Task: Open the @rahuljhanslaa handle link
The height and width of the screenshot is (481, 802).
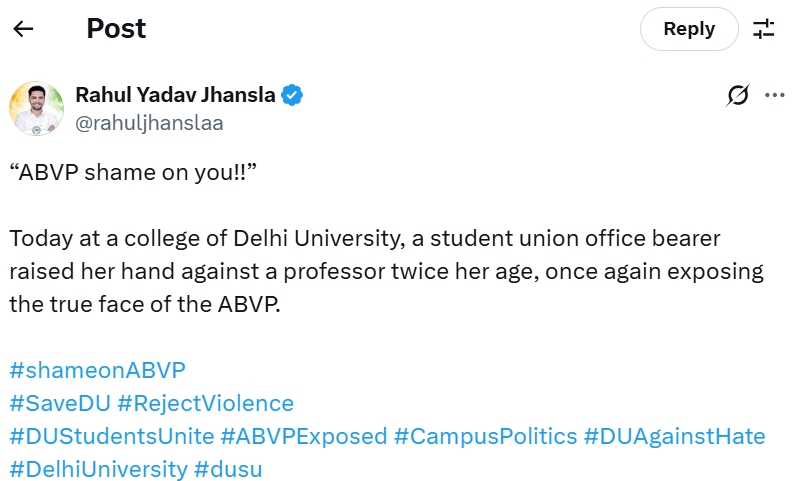Action: point(149,123)
